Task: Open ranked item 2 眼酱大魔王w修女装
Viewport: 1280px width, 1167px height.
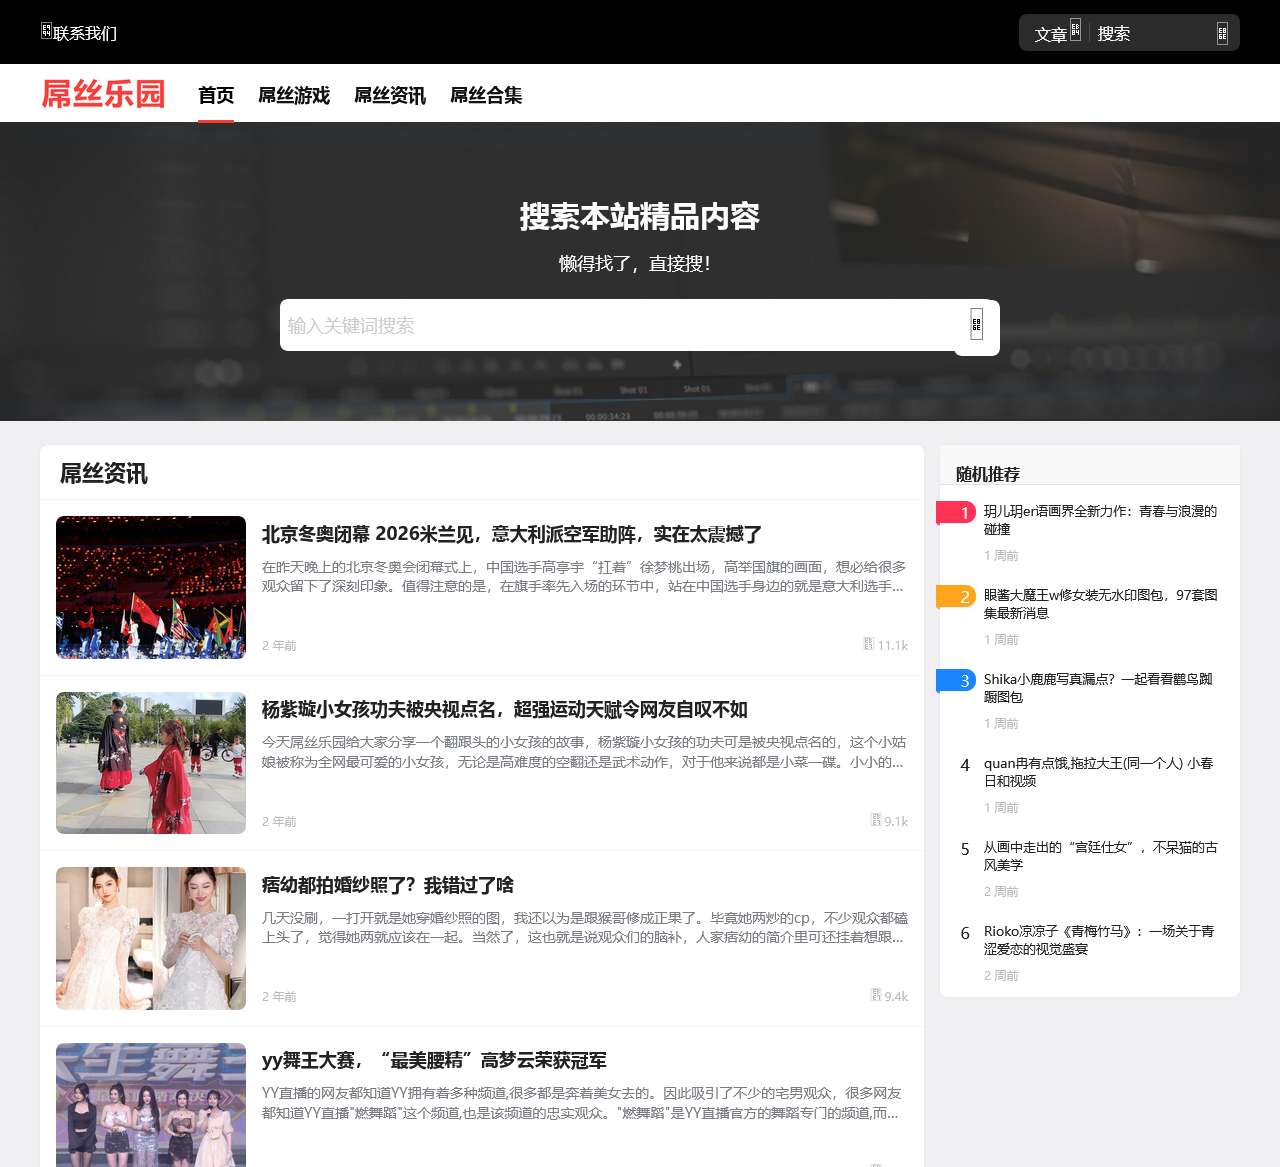Action: pyautogui.click(x=1100, y=604)
